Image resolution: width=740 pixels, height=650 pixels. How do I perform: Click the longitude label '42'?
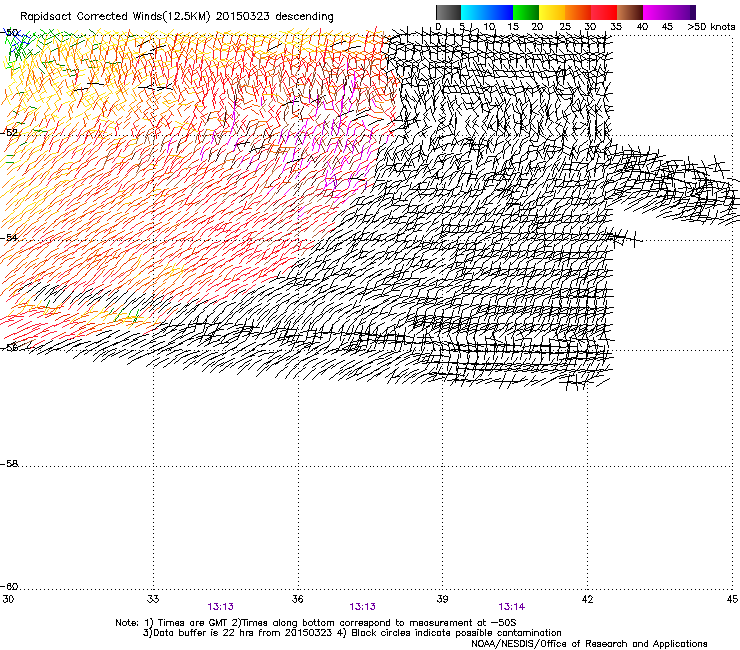coord(587,599)
